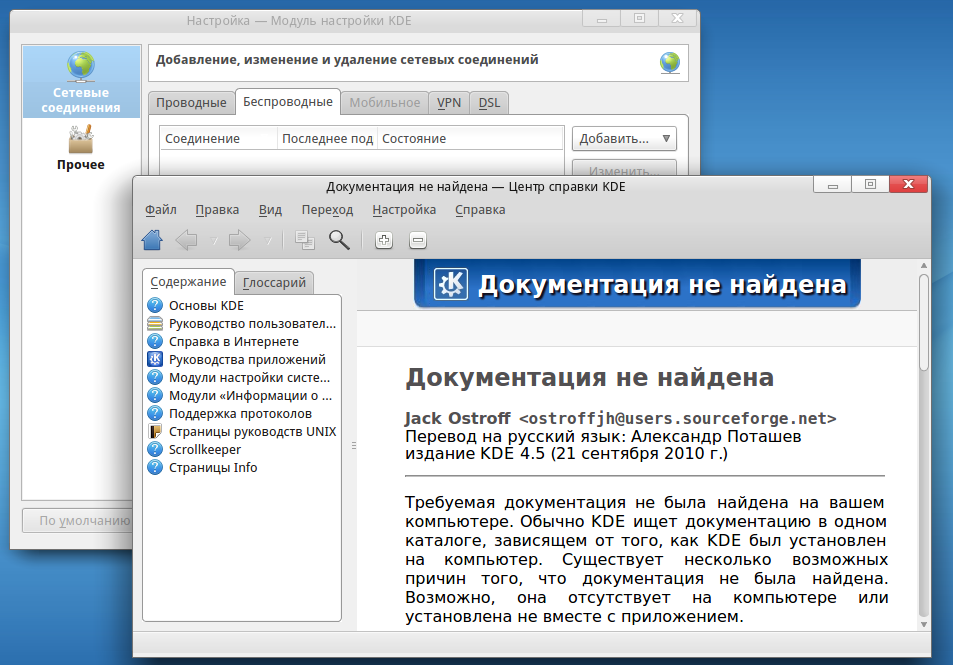The width and height of the screenshot is (953, 665).
Task: Click the icon beside Модули «Информации о…
Action: [x=155, y=395]
